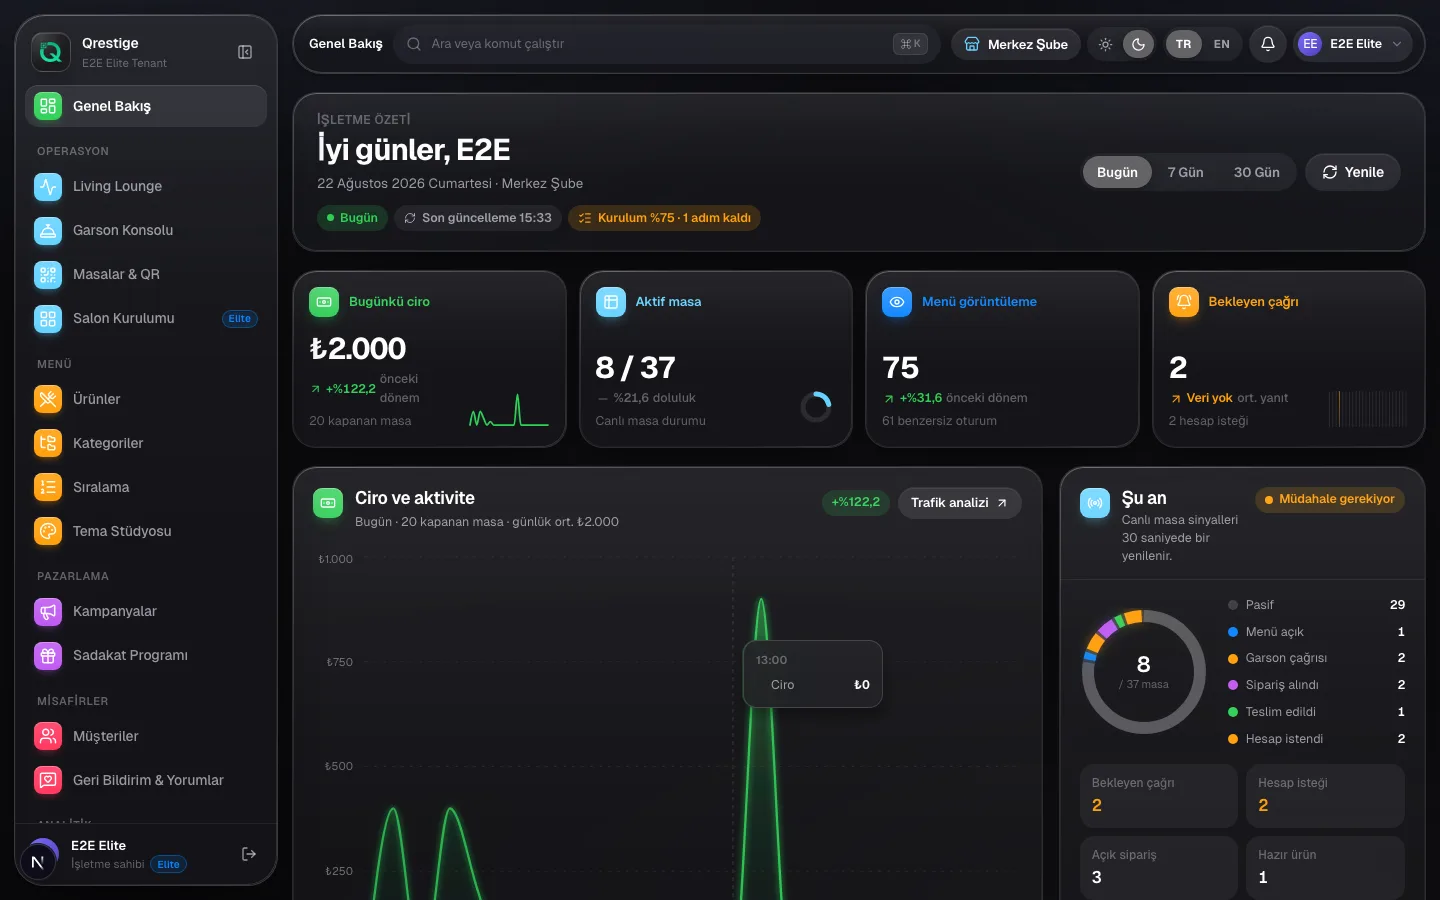Click the Living Lounge pulse icon
This screenshot has width=1440, height=900.
click(x=48, y=186)
